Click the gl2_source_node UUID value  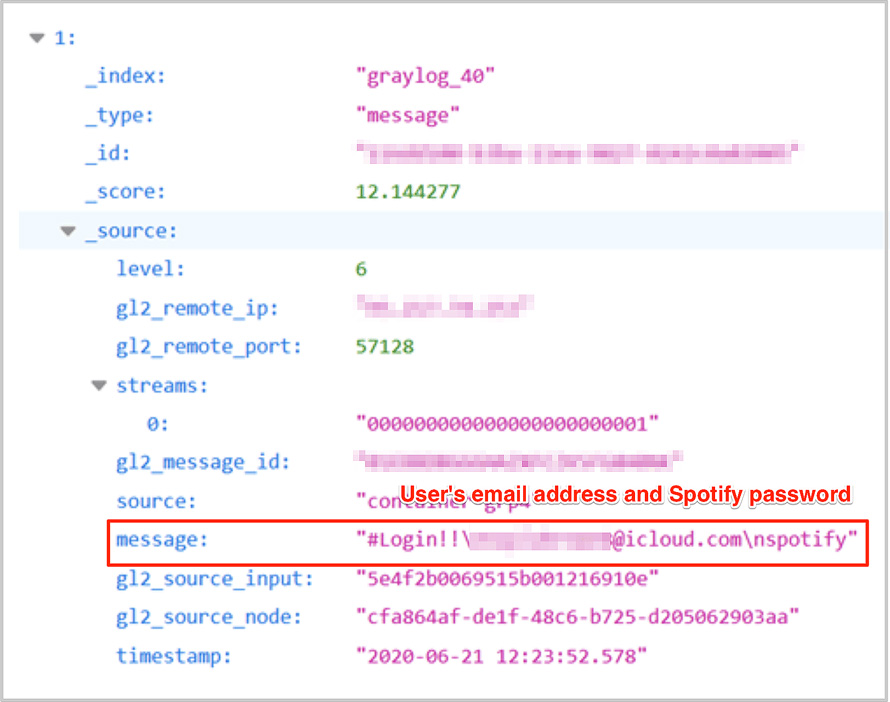point(577,617)
